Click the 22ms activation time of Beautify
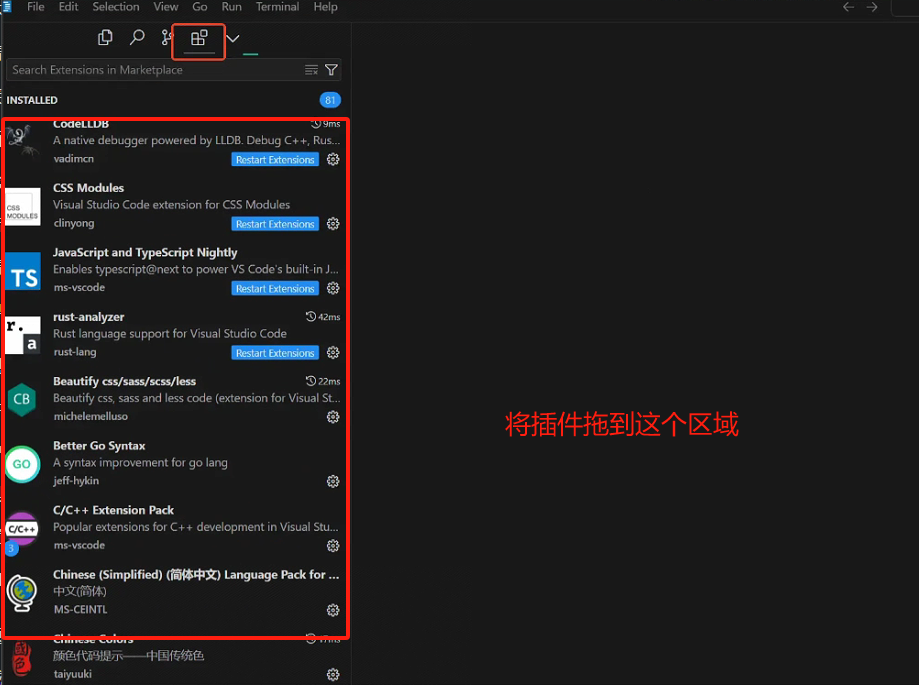The height and width of the screenshot is (685, 919). click(x=323, y=381)
